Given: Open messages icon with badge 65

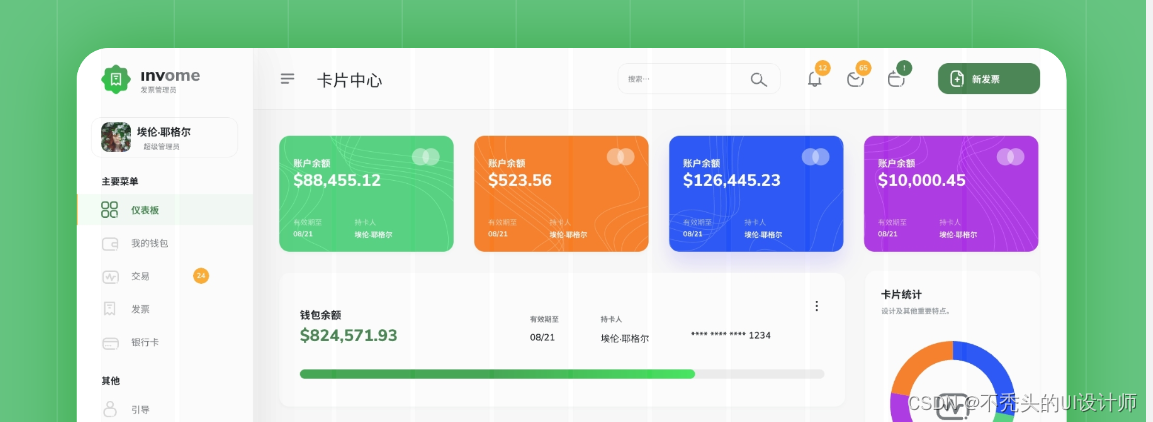Looking at the screenshot, I should 855,79.
